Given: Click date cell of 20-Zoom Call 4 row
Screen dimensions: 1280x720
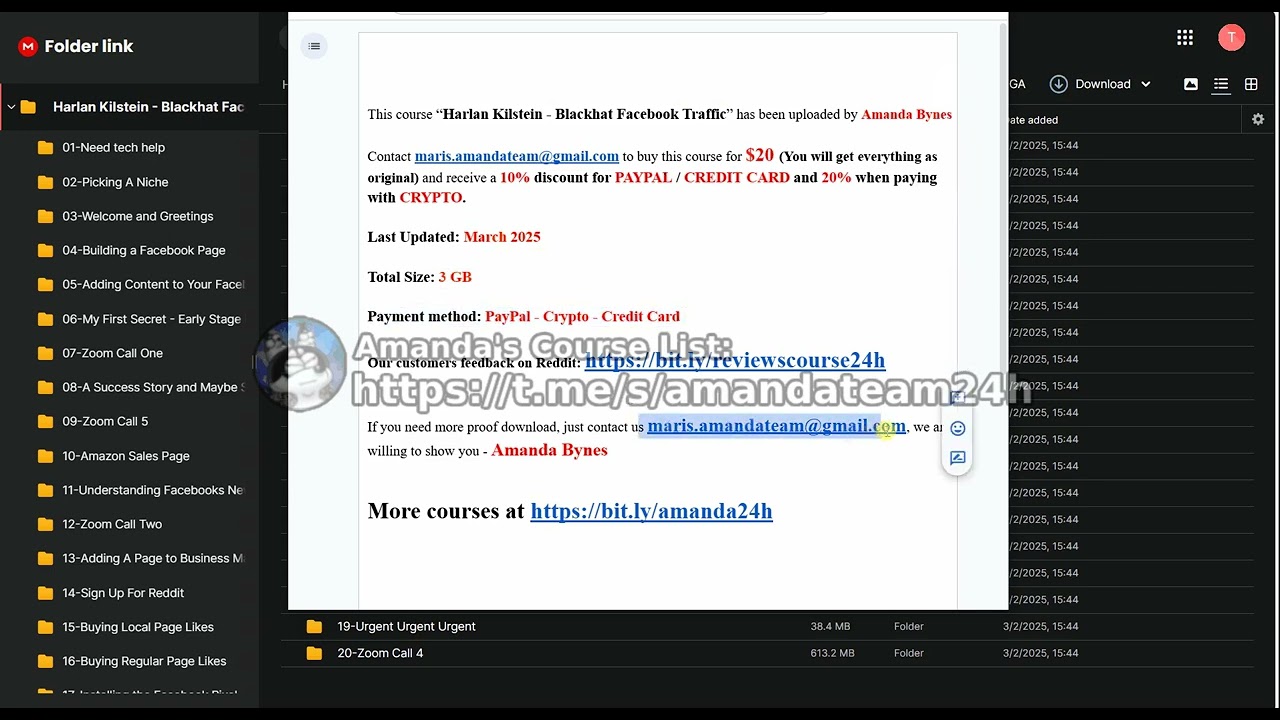Looking at the screenshot, I should 1040,654.
